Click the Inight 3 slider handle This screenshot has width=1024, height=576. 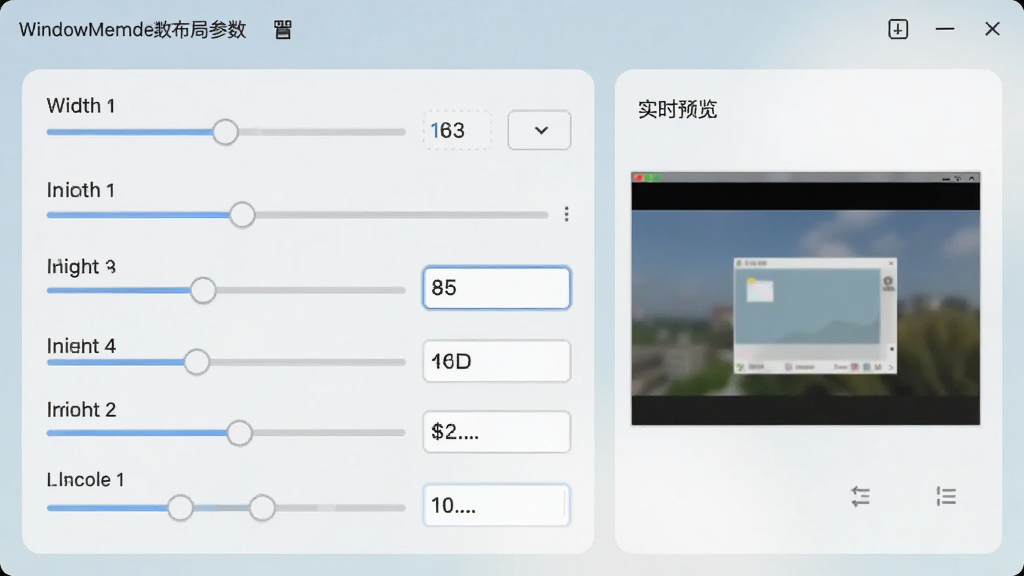(x=203, y=291)
